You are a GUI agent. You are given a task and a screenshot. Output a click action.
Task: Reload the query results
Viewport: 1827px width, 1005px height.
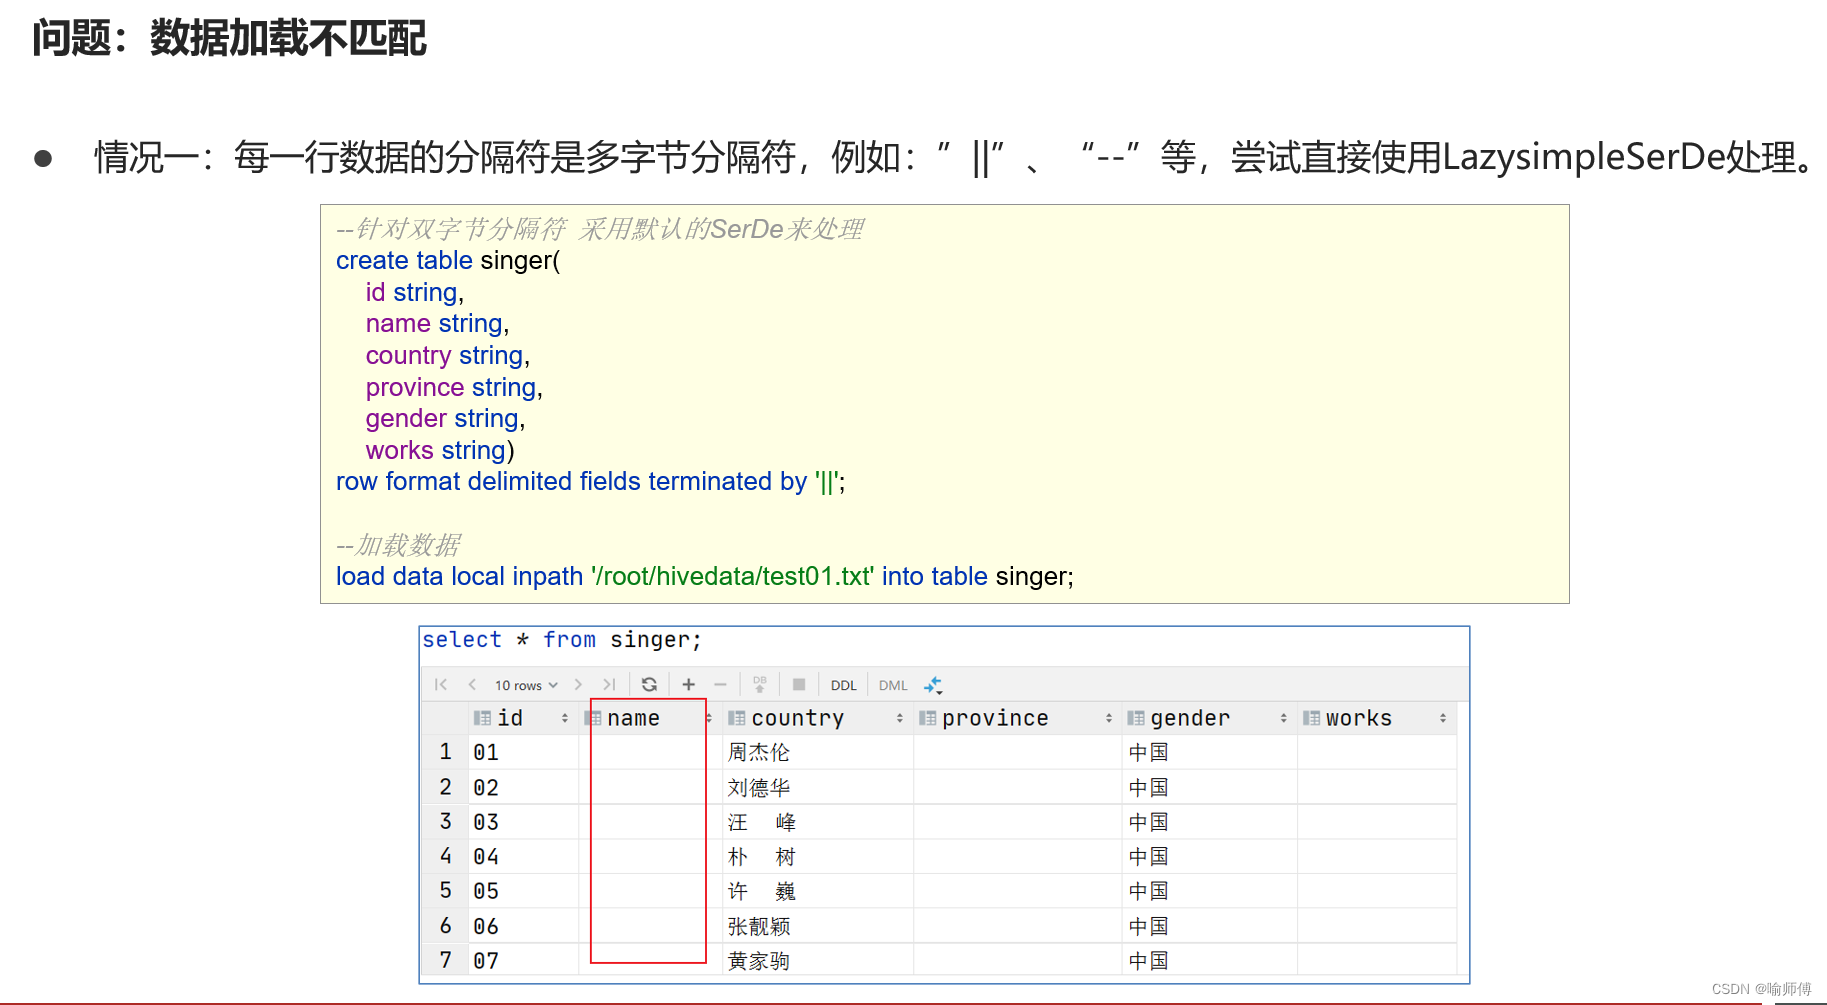649,685
